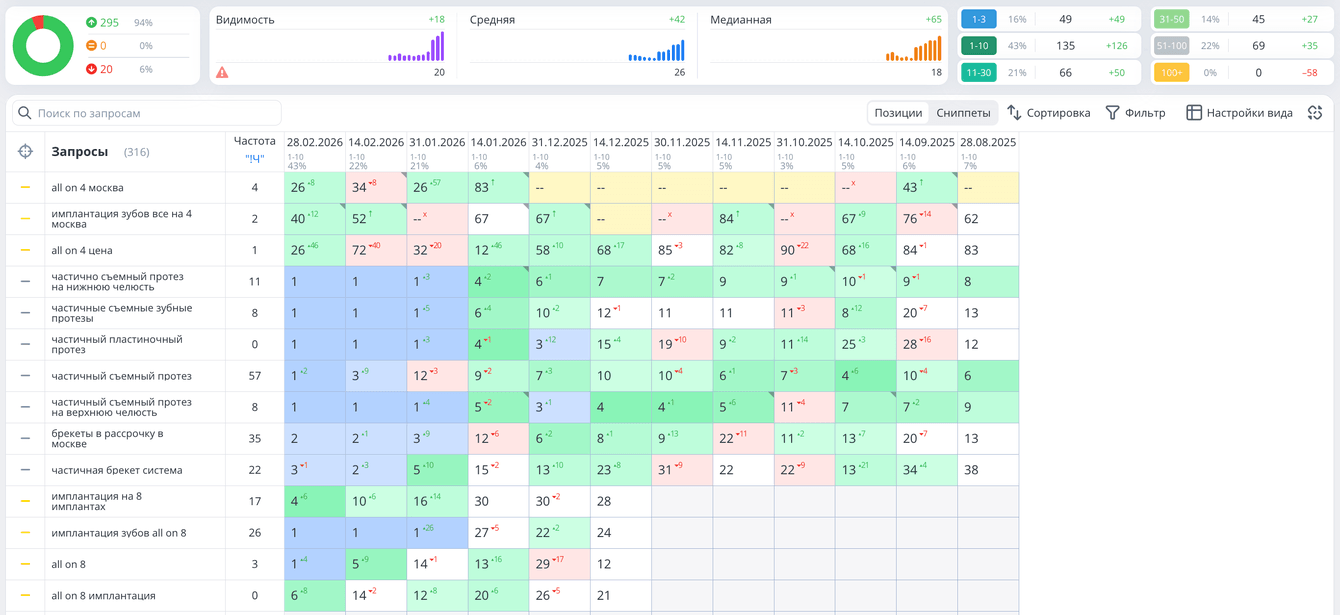Screen dimensions: 1340x615
Task: Click the refresh icon next to Настройки вида
Action: [1315, 113]
